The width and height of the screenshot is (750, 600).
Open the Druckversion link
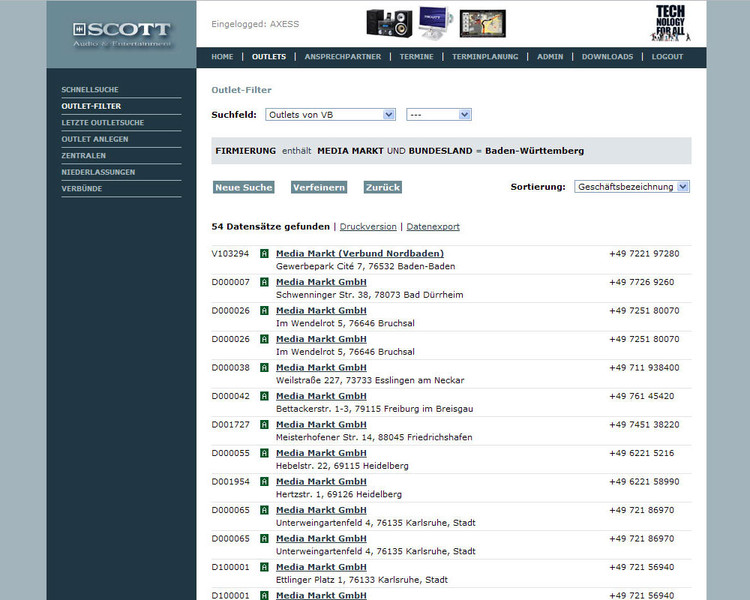368,227
